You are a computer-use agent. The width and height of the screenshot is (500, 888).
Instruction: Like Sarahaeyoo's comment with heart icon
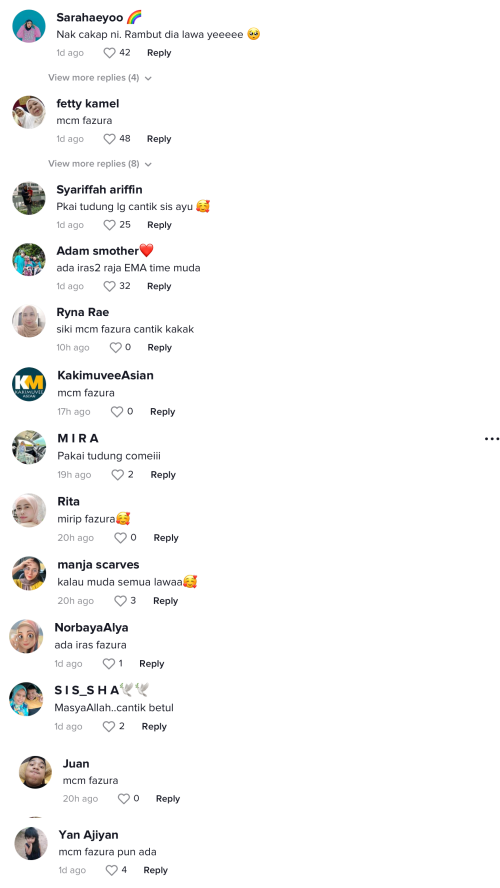click(109, 53)
